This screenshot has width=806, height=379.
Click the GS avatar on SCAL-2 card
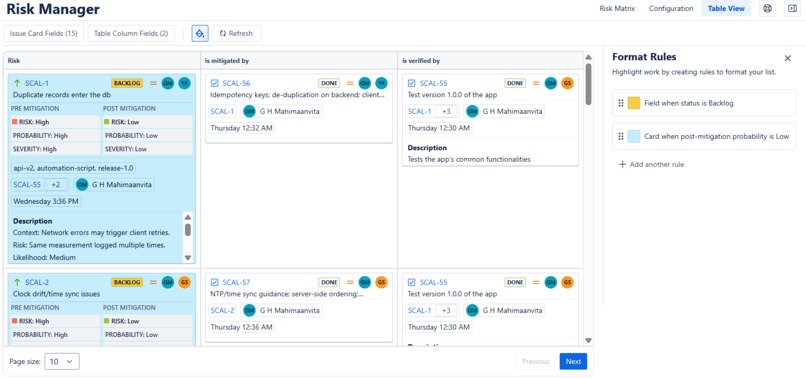click(x=184, y=282)
